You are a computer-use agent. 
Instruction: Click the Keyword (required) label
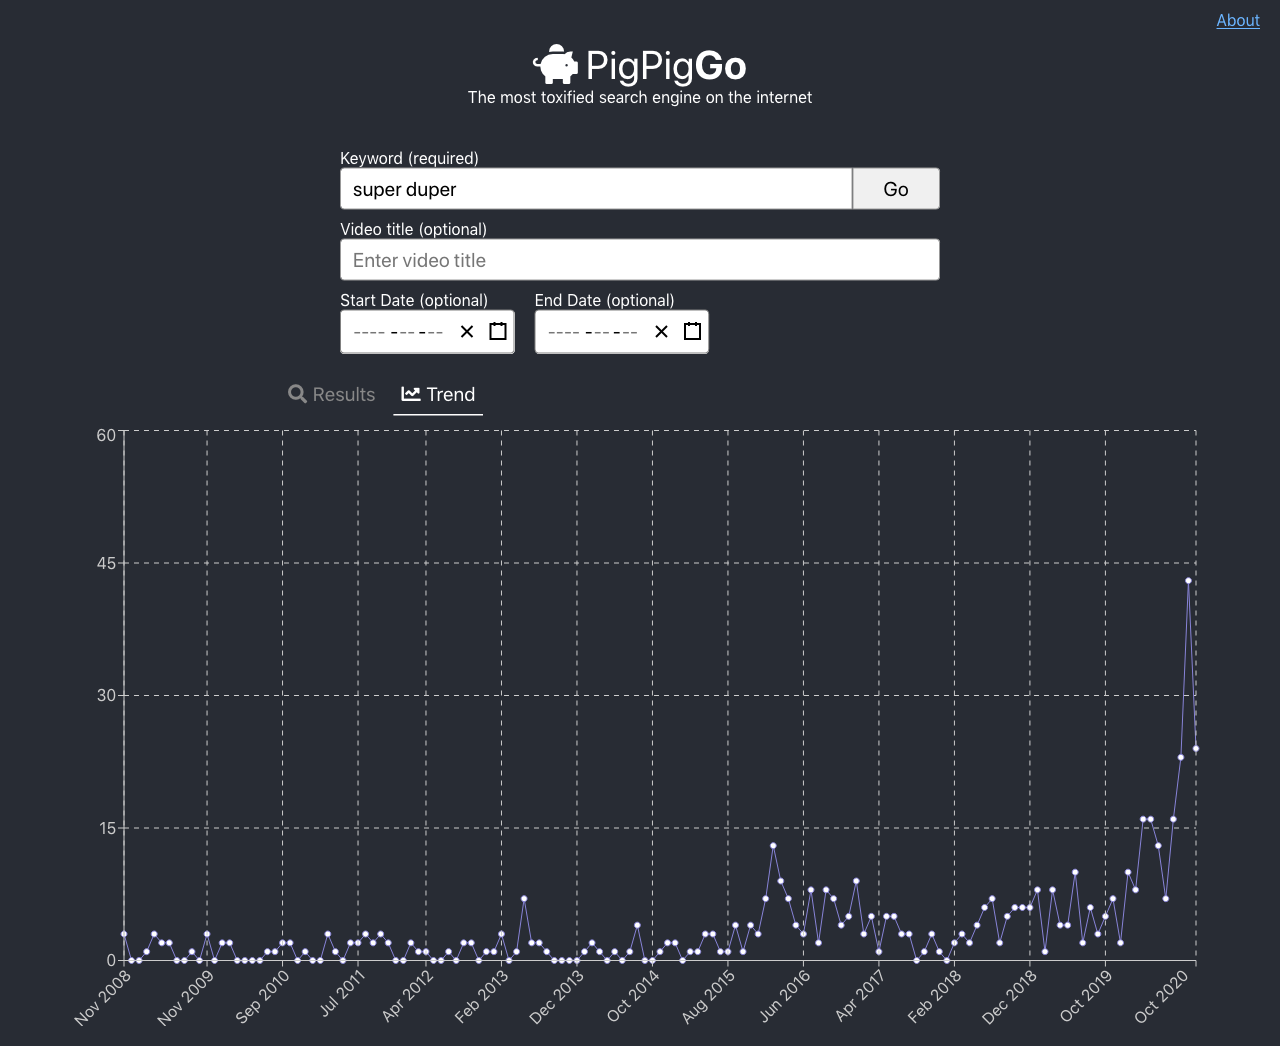click(410, 158)
